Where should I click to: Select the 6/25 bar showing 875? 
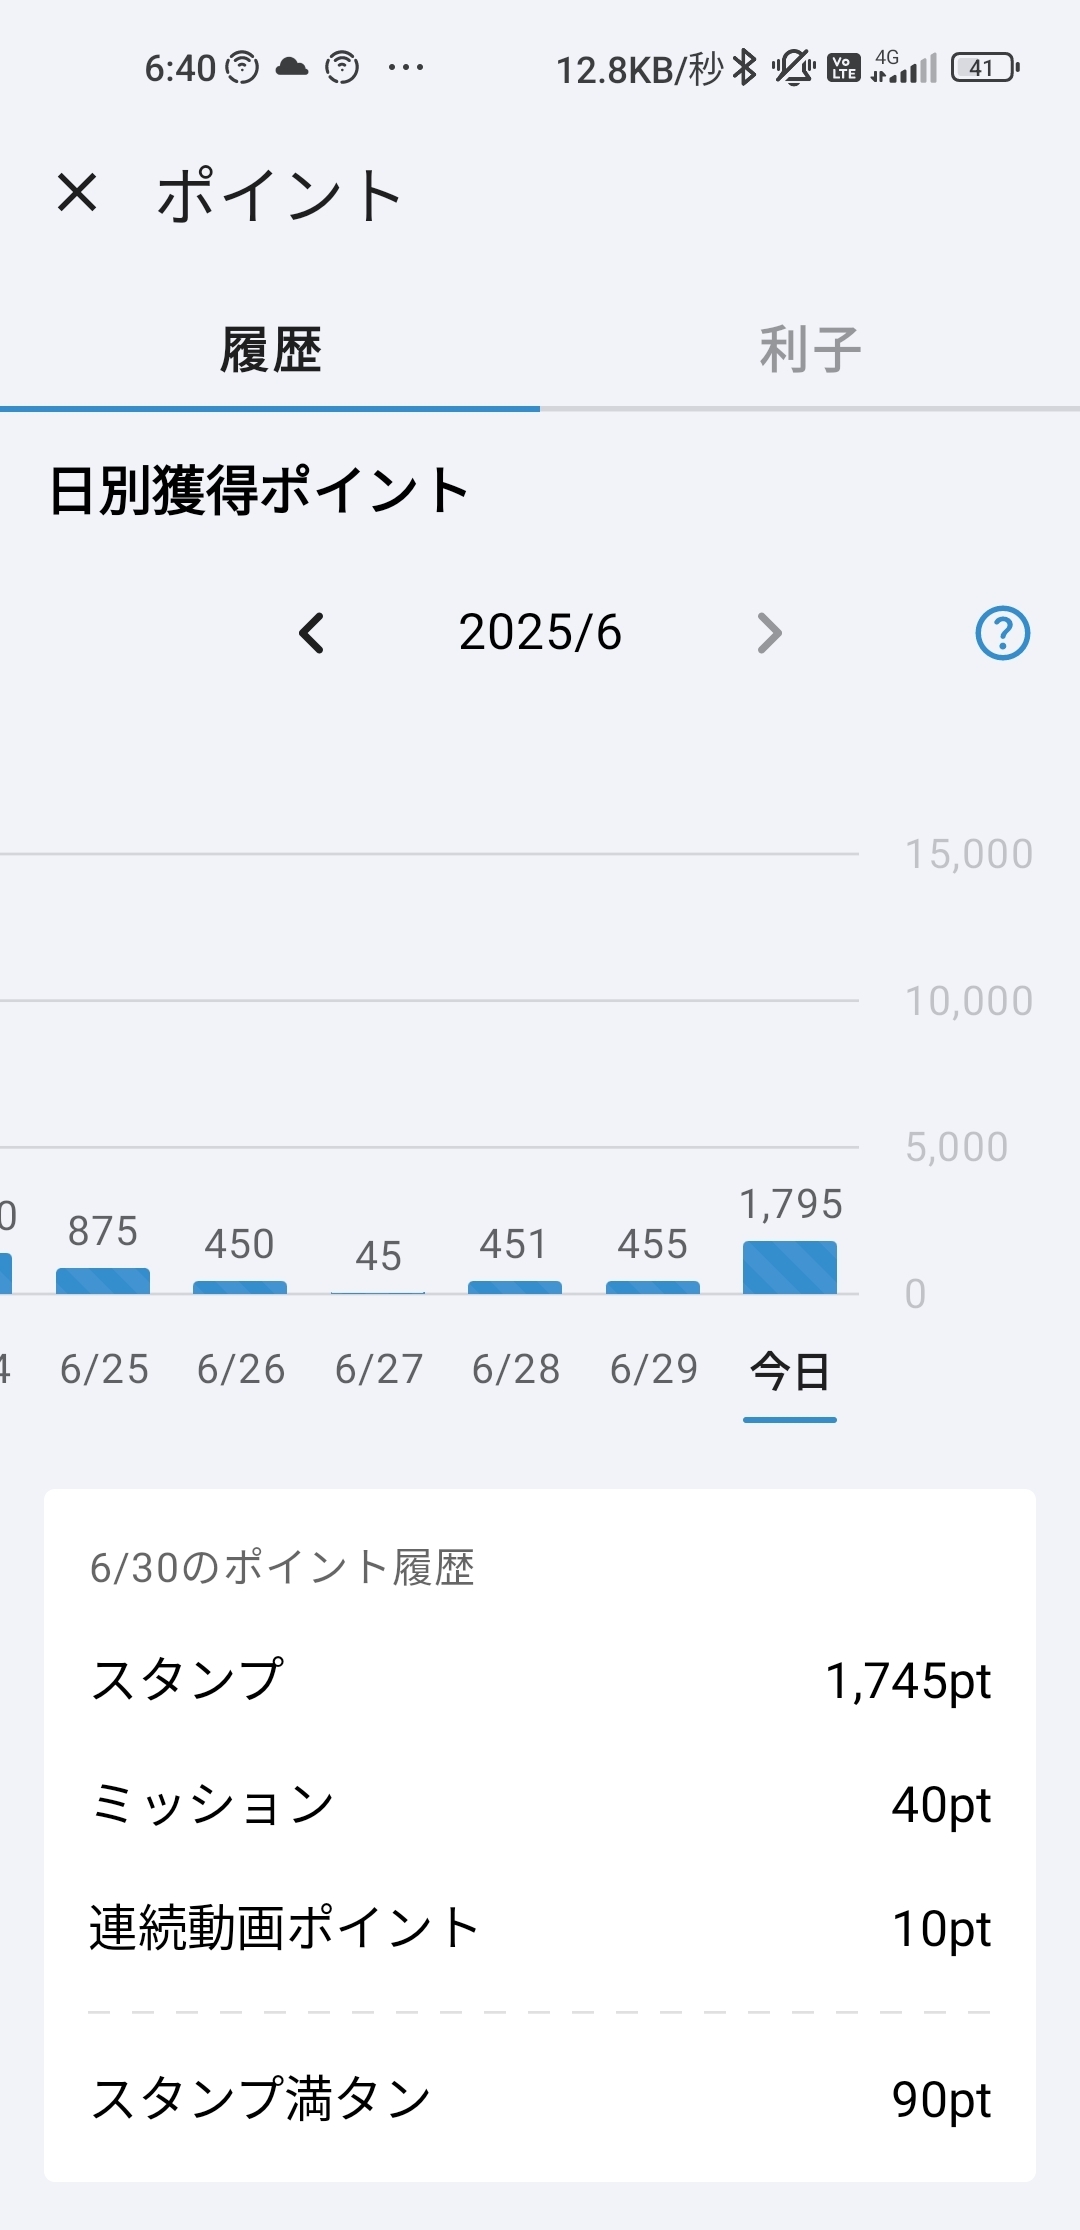[103, 1280]
